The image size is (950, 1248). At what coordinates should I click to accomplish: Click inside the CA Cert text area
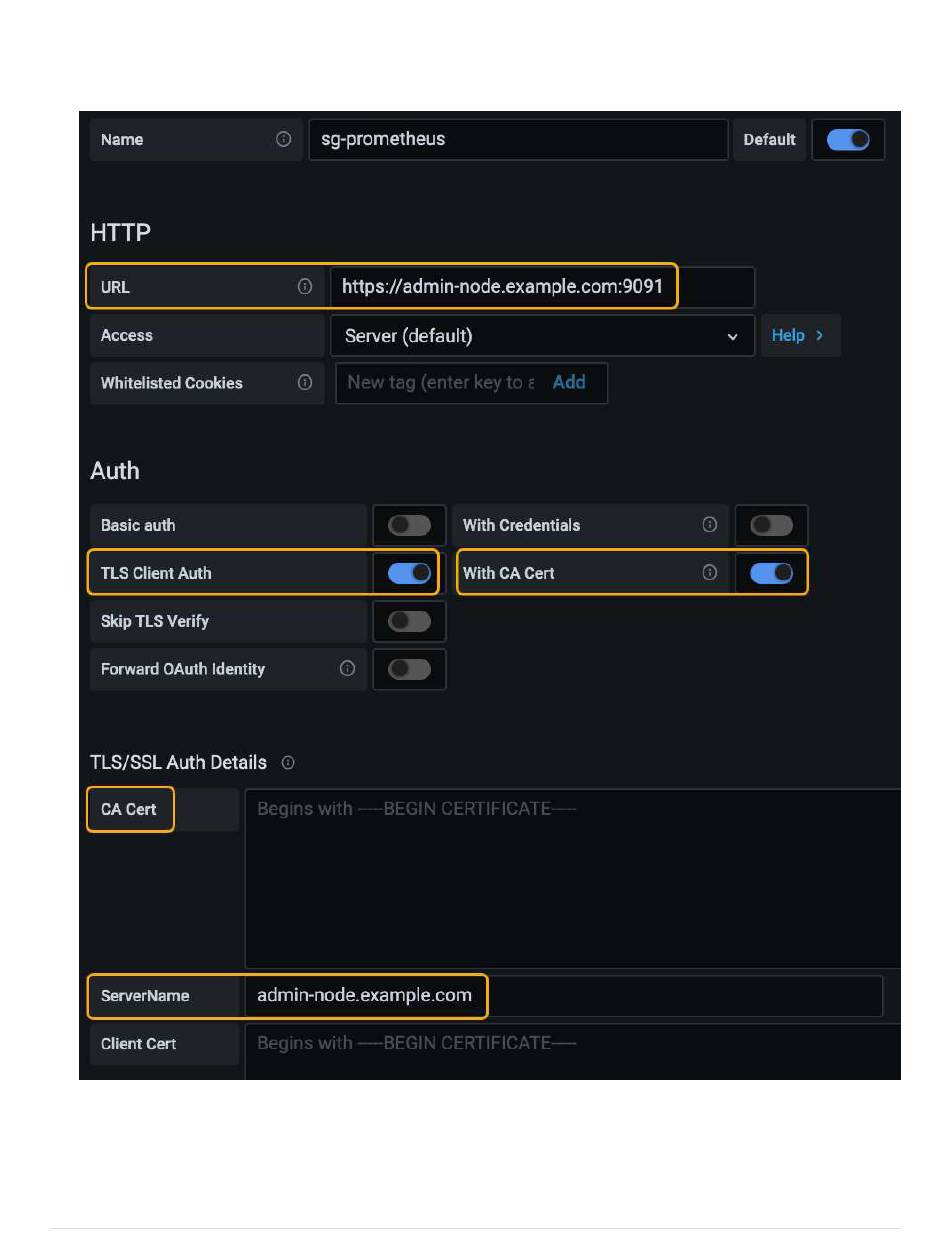pos(573,878)
